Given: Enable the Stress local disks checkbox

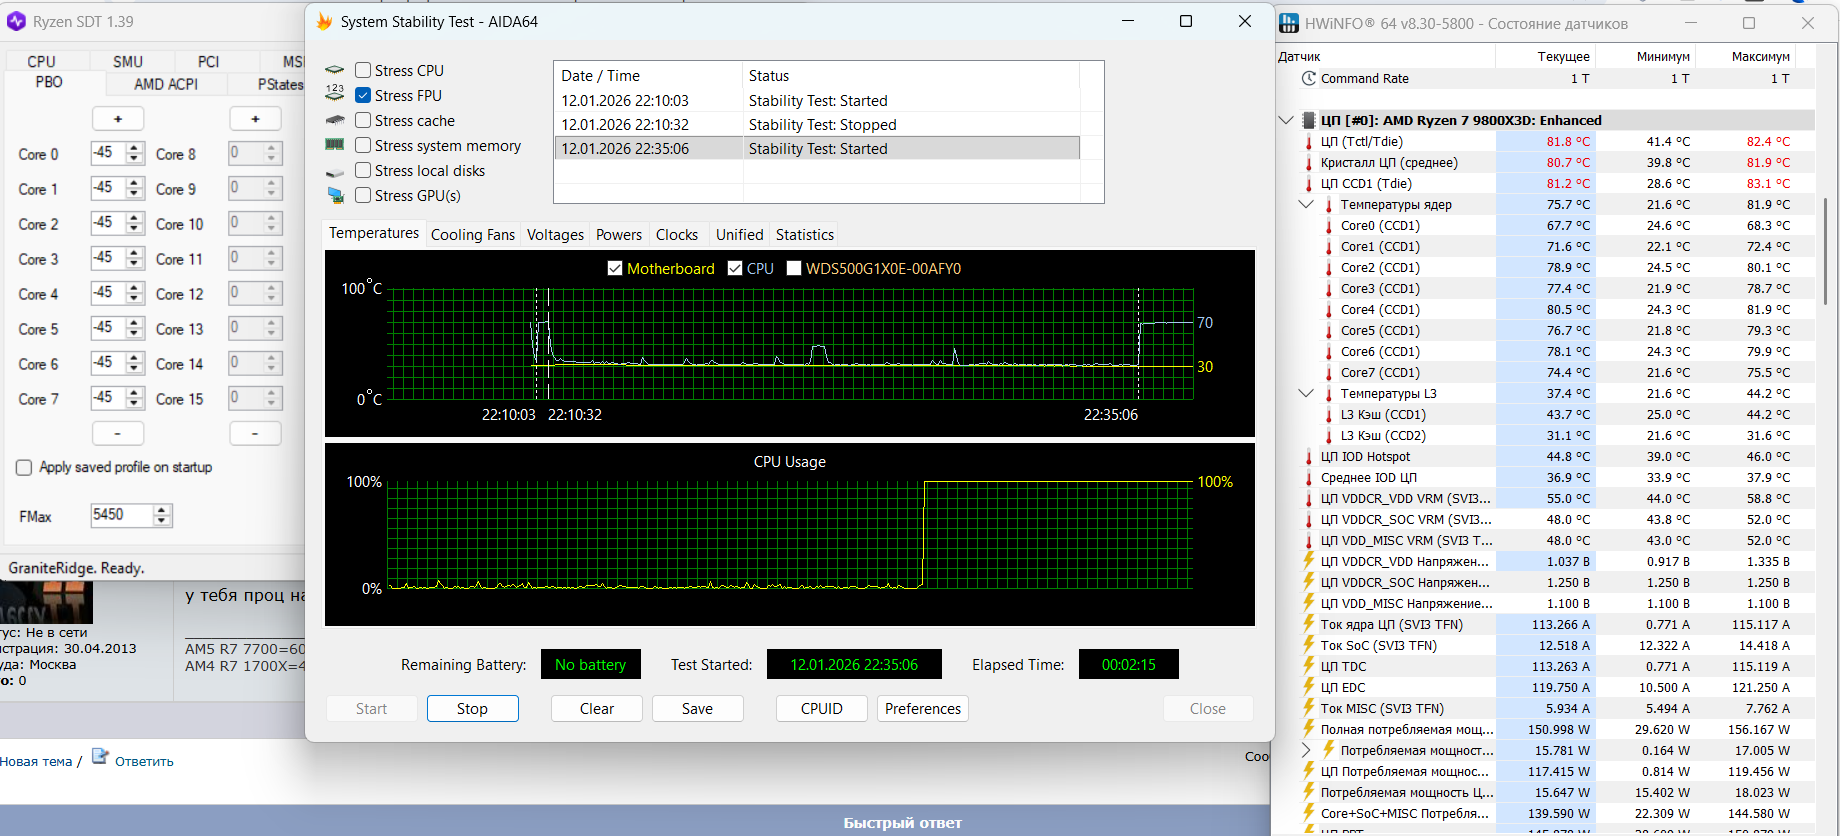Looking at the screenshot, I should coord(363,170).
